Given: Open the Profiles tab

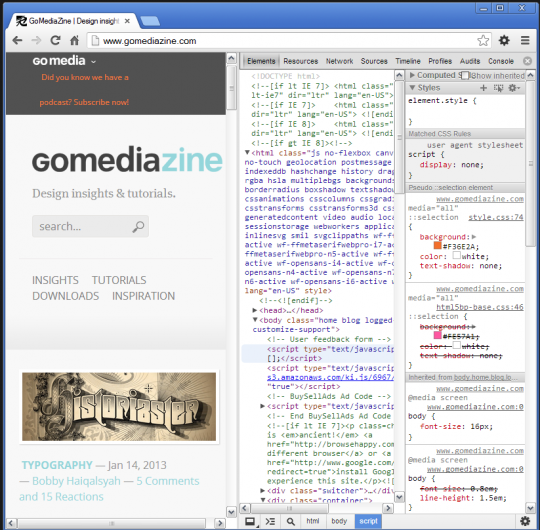Looking at the screenshot, I should click(x=440, y=61).
